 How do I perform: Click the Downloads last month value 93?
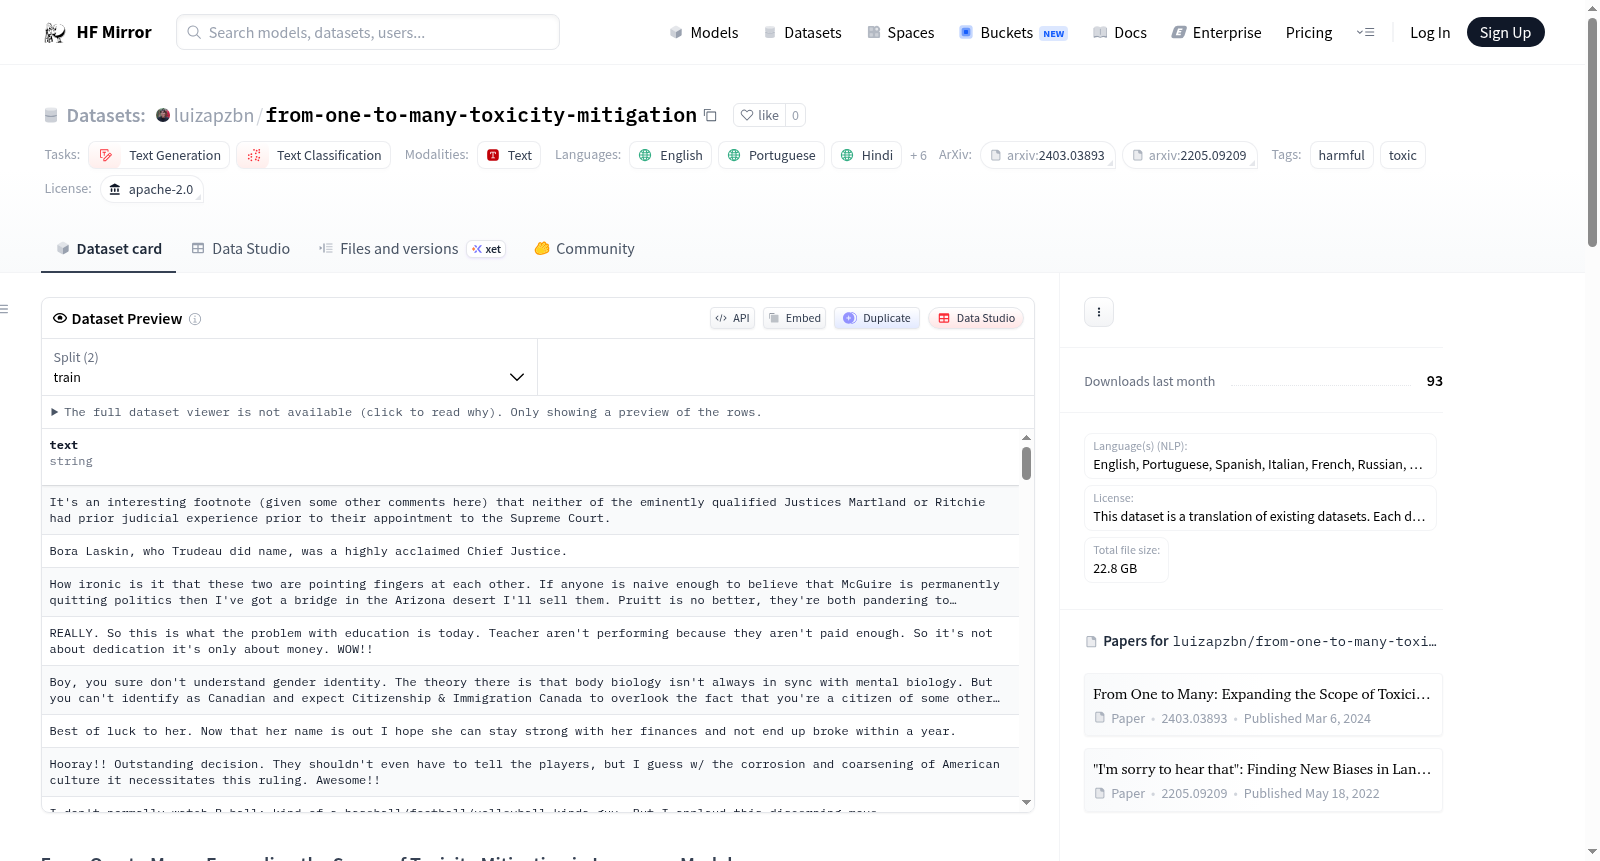pos(1435,381)
